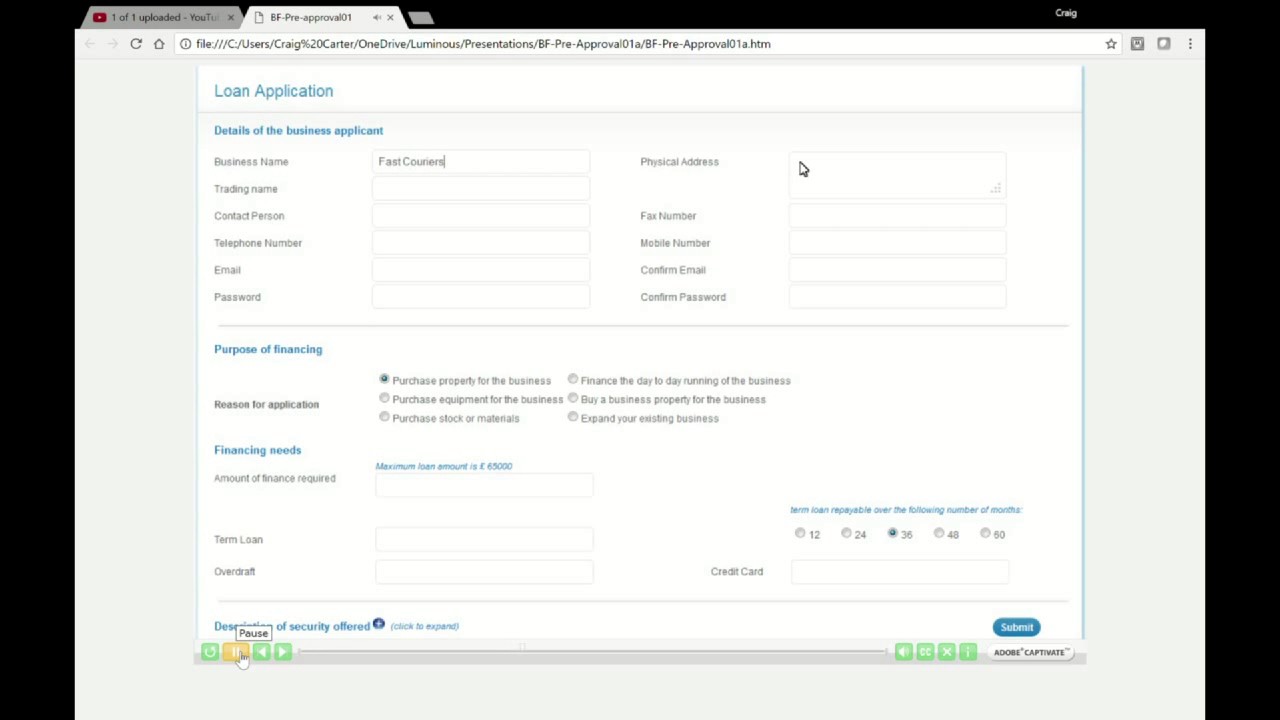The height and width of the screenshot is (720, 1280).
Task: Click the Telephone Number field
Action: 481,243
